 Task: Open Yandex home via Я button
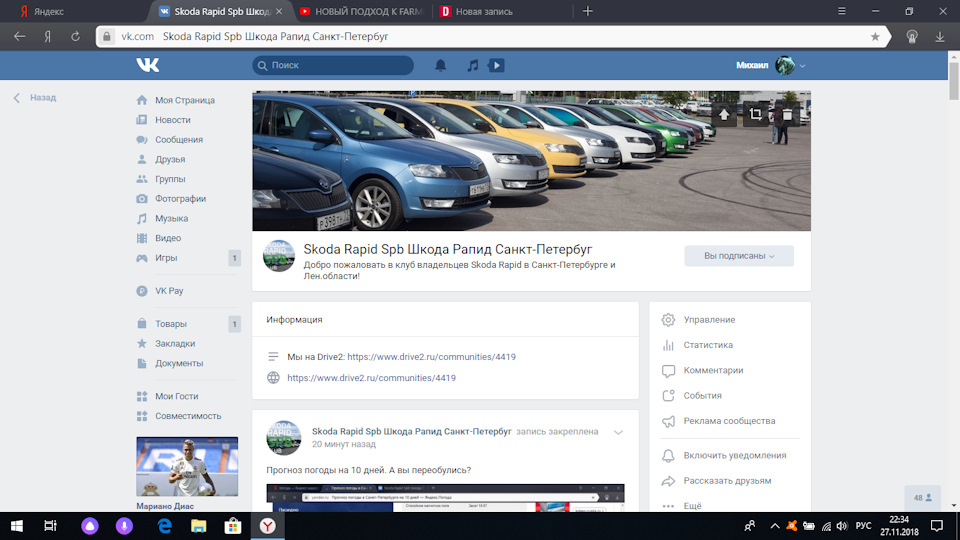click(47, 37)
